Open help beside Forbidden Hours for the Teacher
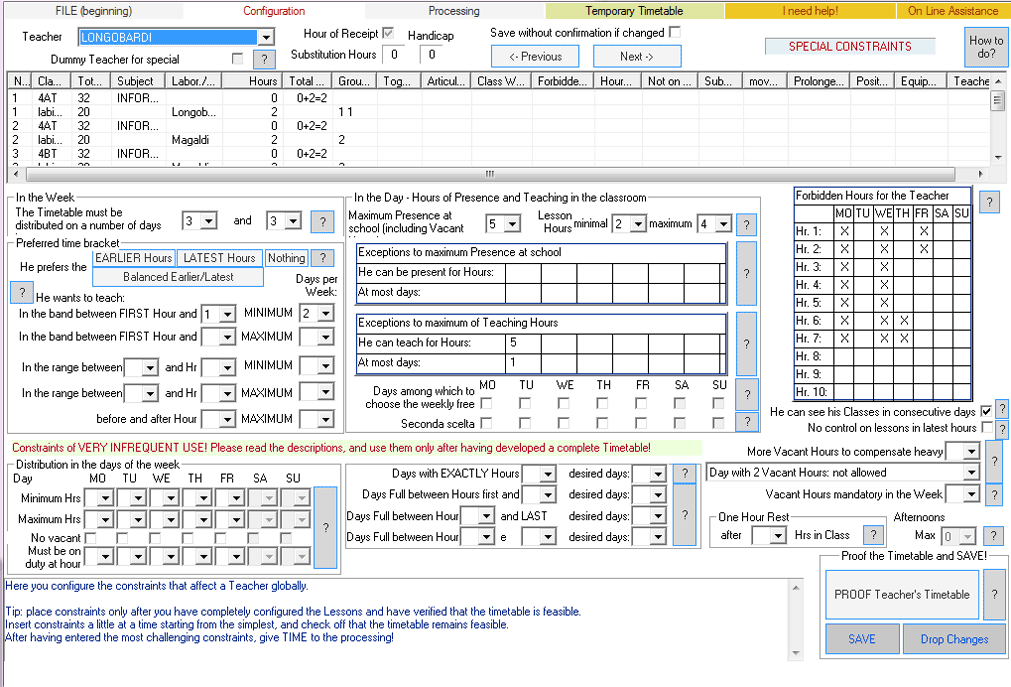The width and height of the screenshot is (1011, 687). point(989,202)
